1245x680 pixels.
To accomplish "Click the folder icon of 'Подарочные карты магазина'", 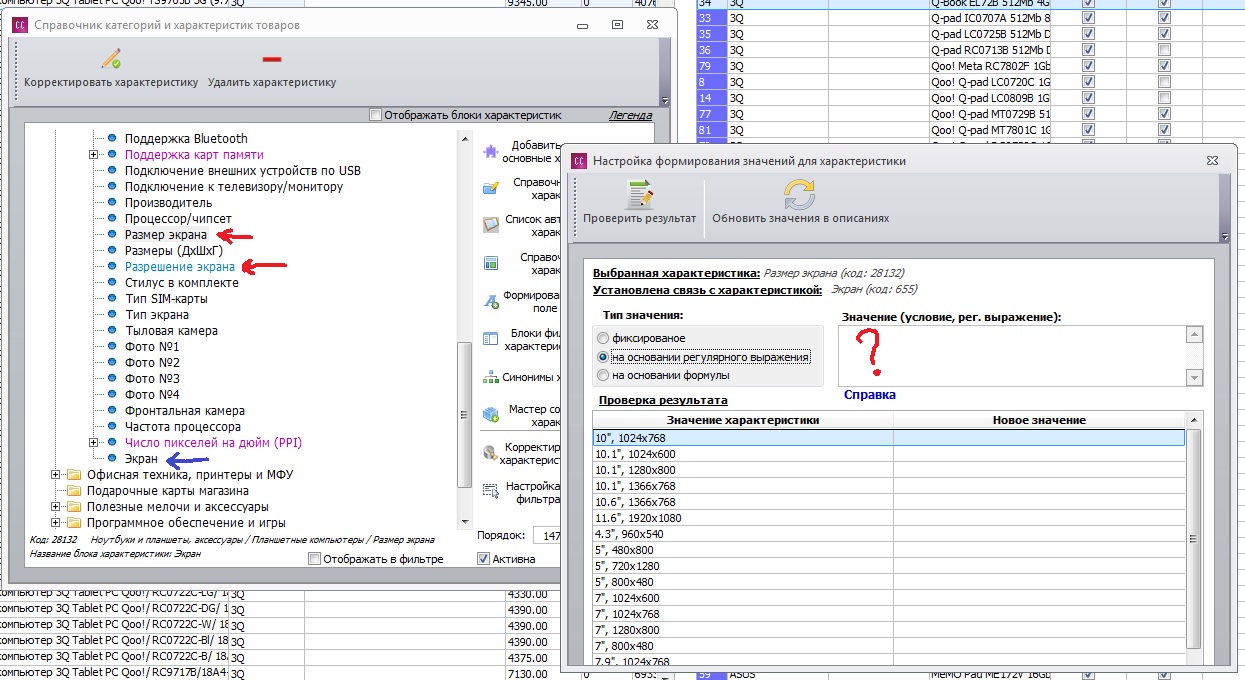I will 74,491.
